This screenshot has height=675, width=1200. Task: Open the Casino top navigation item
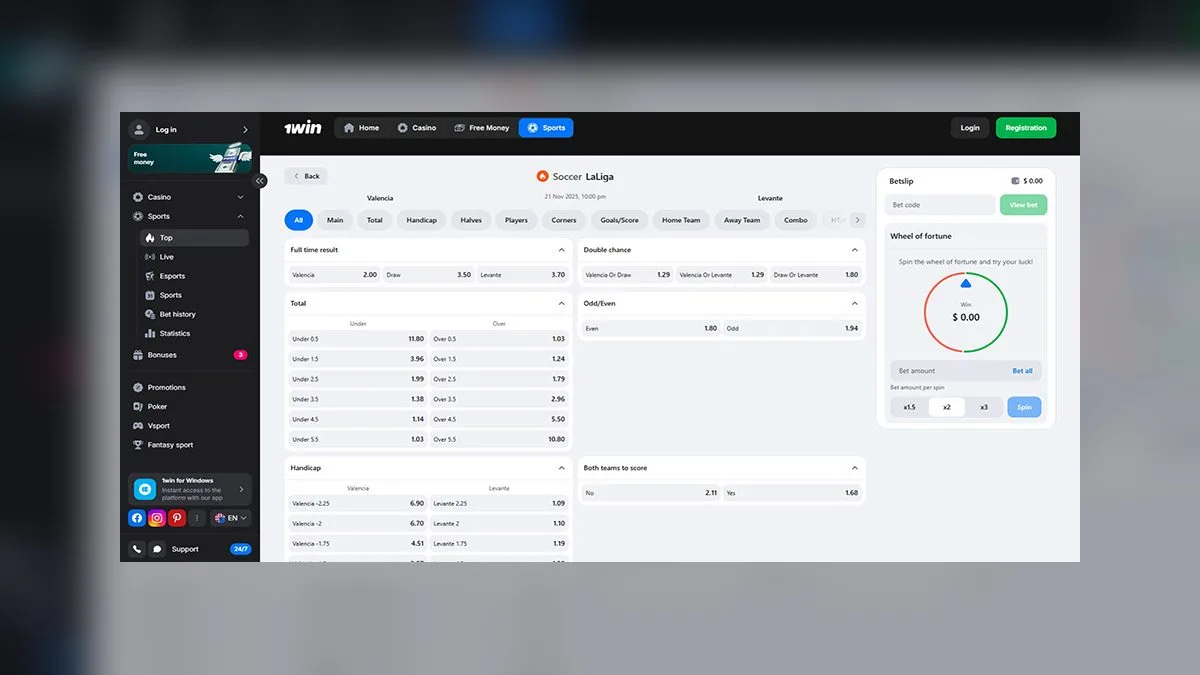tap(416, 128)
